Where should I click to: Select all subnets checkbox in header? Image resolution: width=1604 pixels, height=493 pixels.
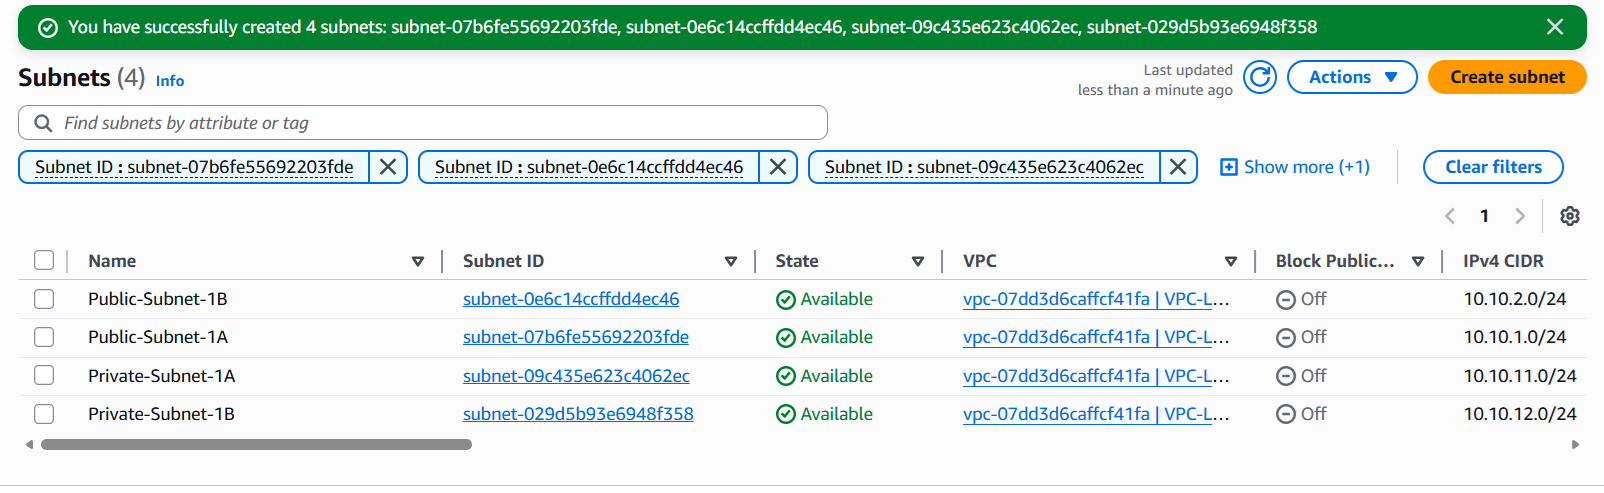click(x=44, y=260)
